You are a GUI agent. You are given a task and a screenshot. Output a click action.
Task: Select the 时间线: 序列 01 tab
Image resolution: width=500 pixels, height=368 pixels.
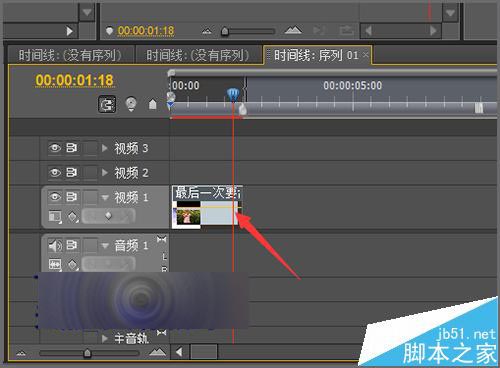tap(316, 55)
